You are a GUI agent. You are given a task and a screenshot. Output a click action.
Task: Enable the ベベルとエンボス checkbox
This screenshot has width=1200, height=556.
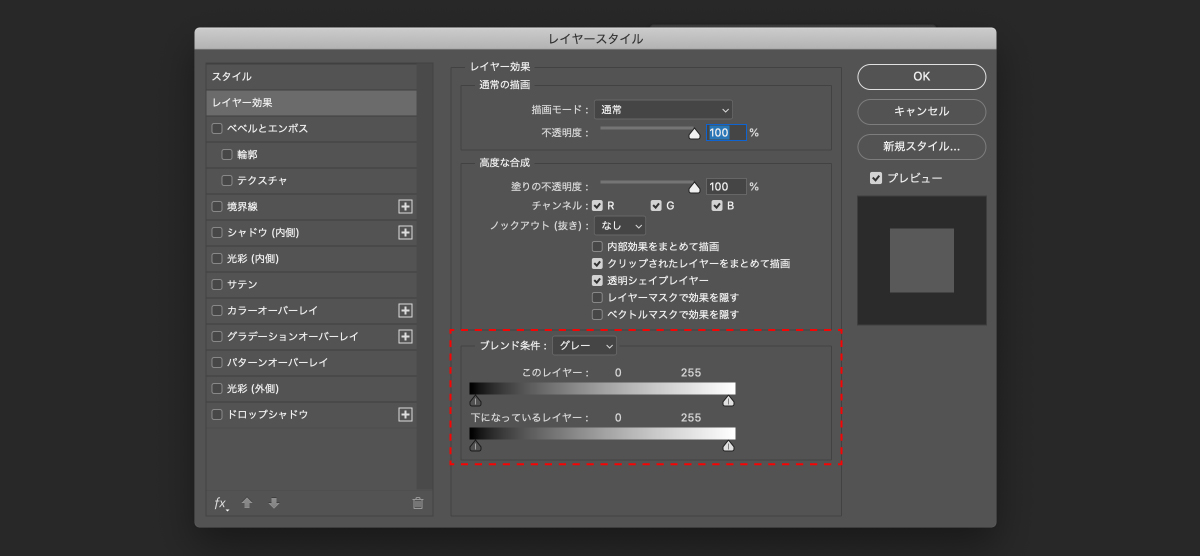217,129
